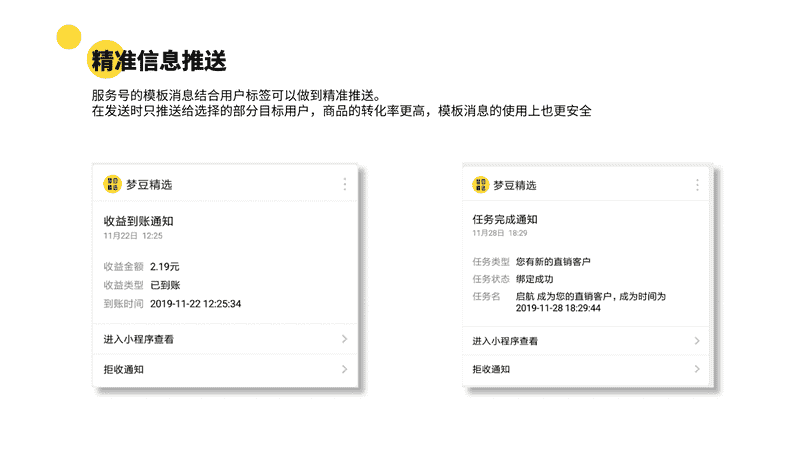
Task: Open three-dot menu on 任务完成通知 card
Action: click(x=697, y=185)
